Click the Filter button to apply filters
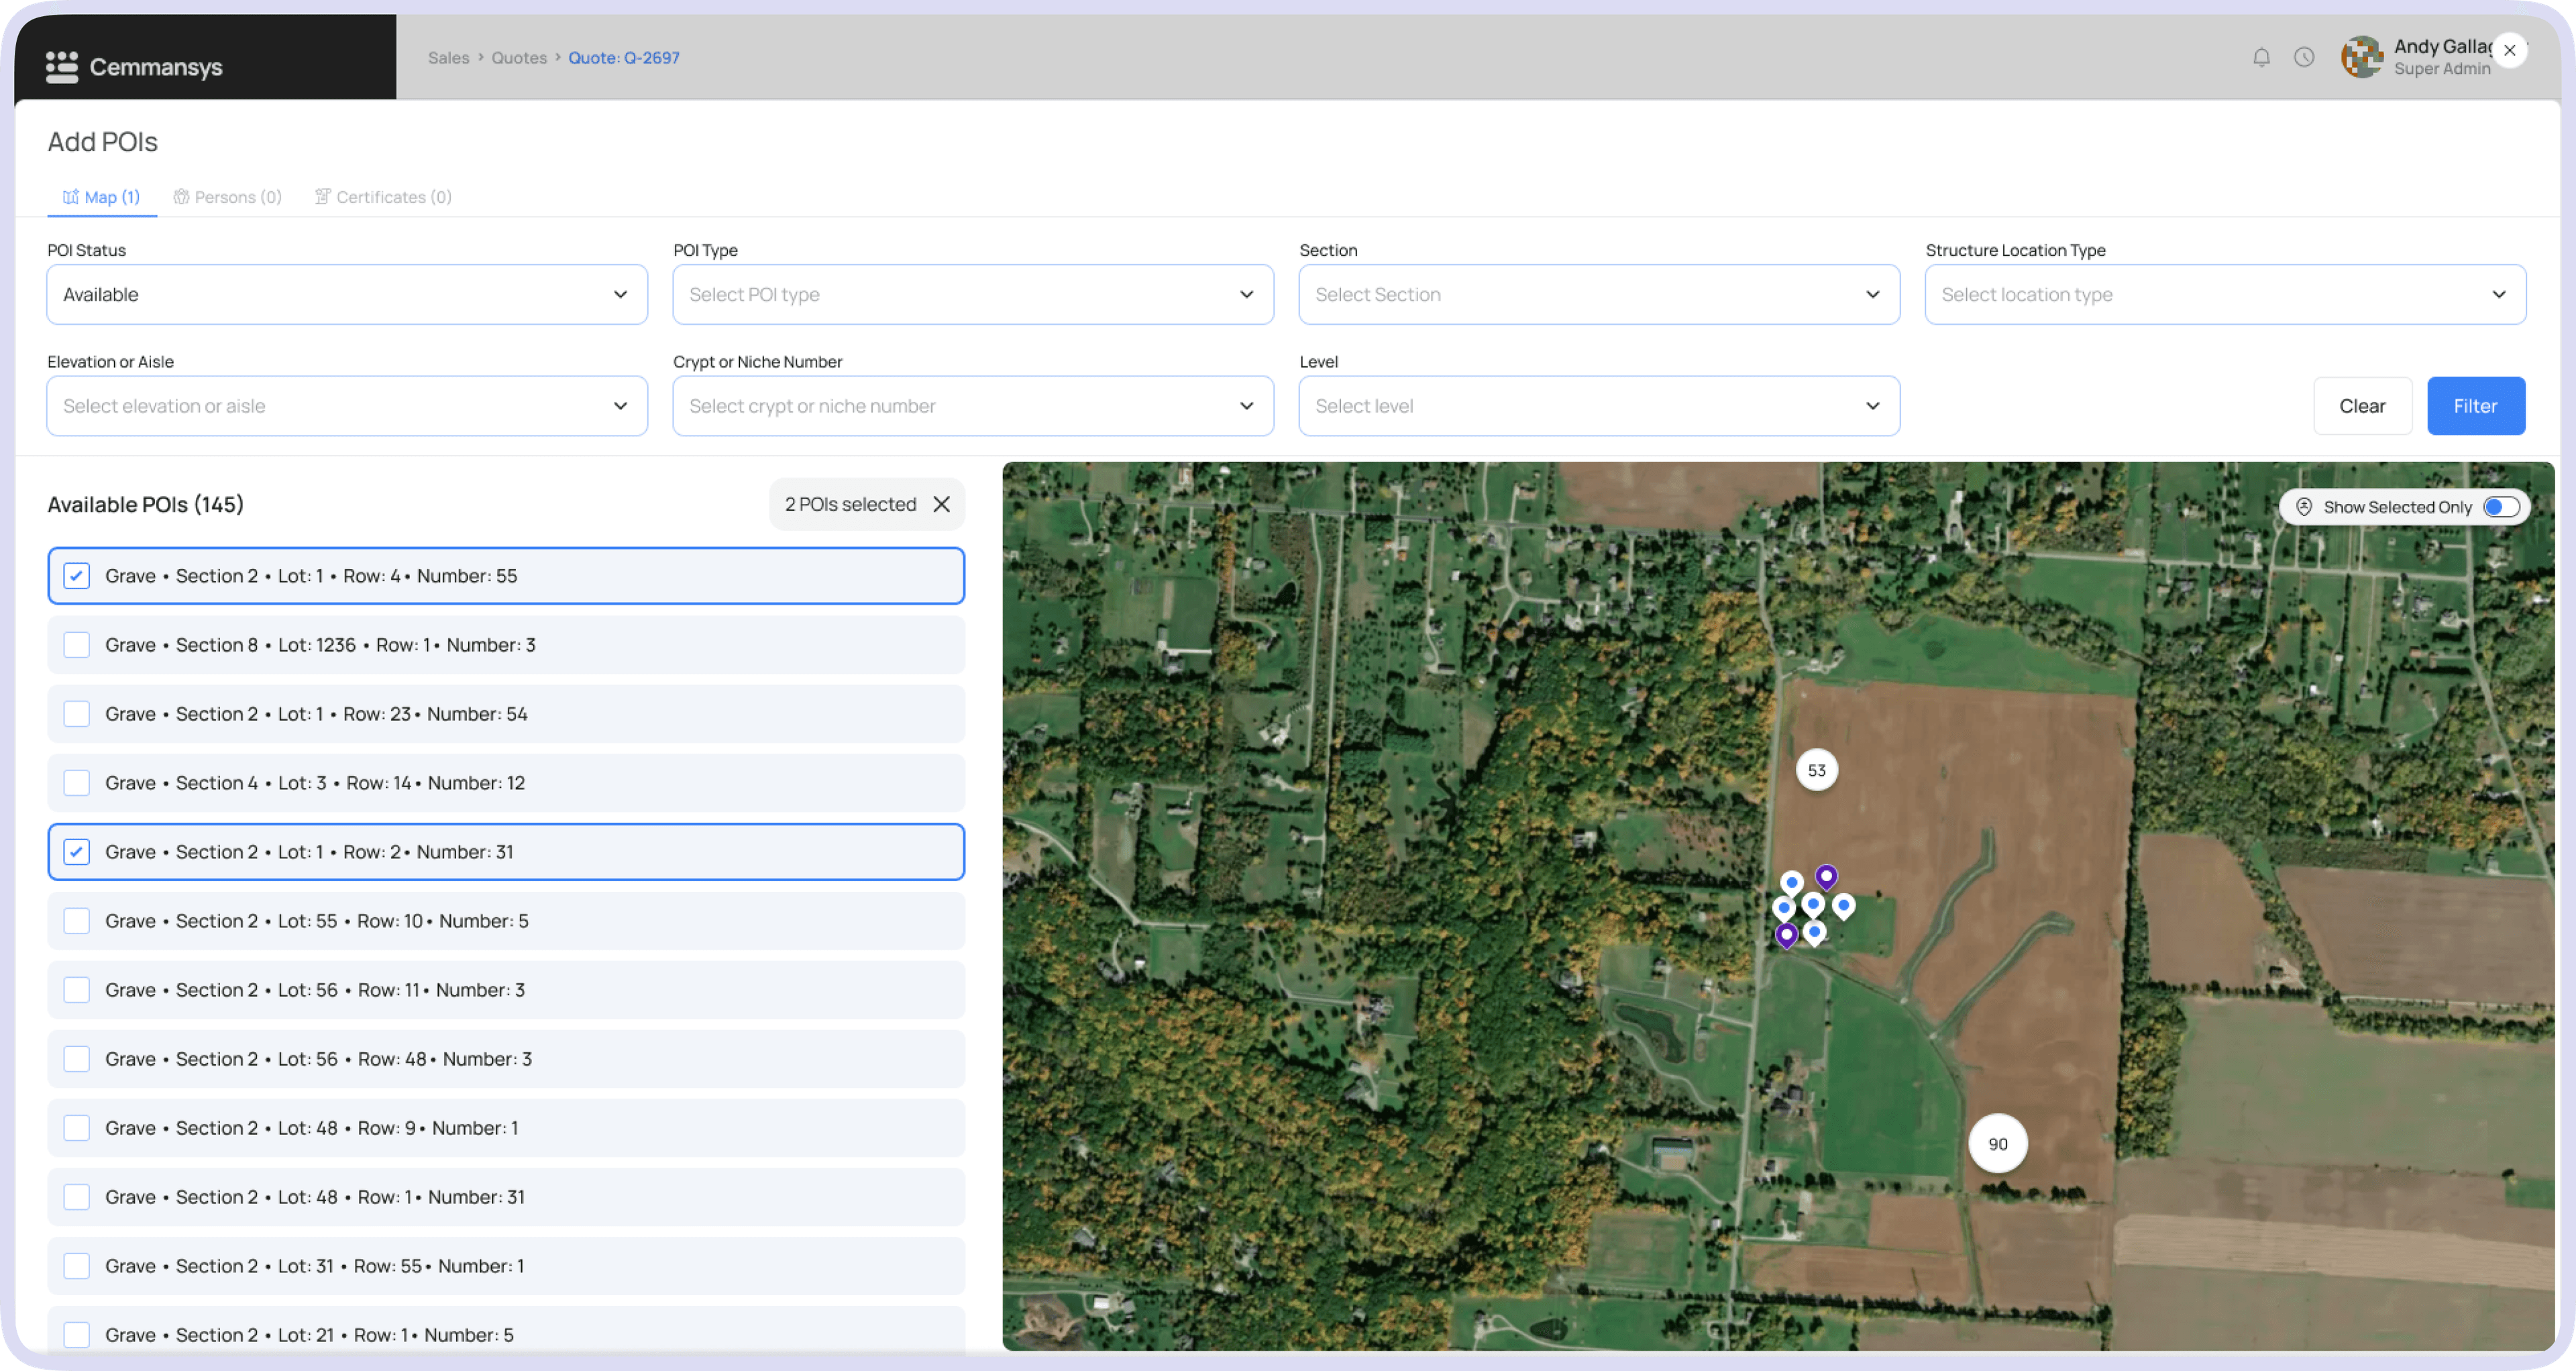This screenshot has height=1371, width=2576. pyautogui.click(x=2475, y=406)
